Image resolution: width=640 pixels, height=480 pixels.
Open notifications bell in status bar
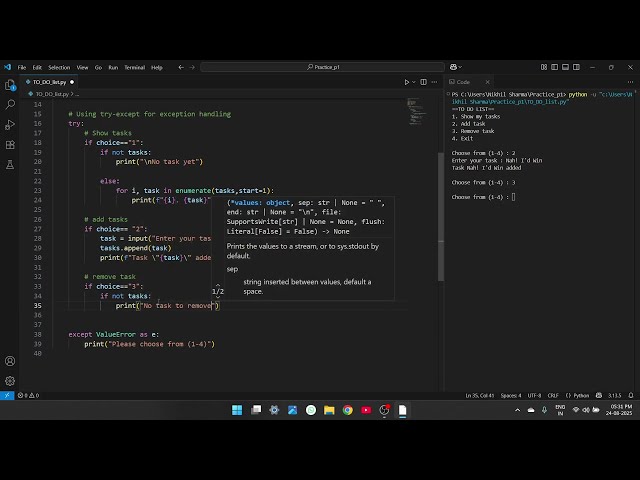click(631, 395)
